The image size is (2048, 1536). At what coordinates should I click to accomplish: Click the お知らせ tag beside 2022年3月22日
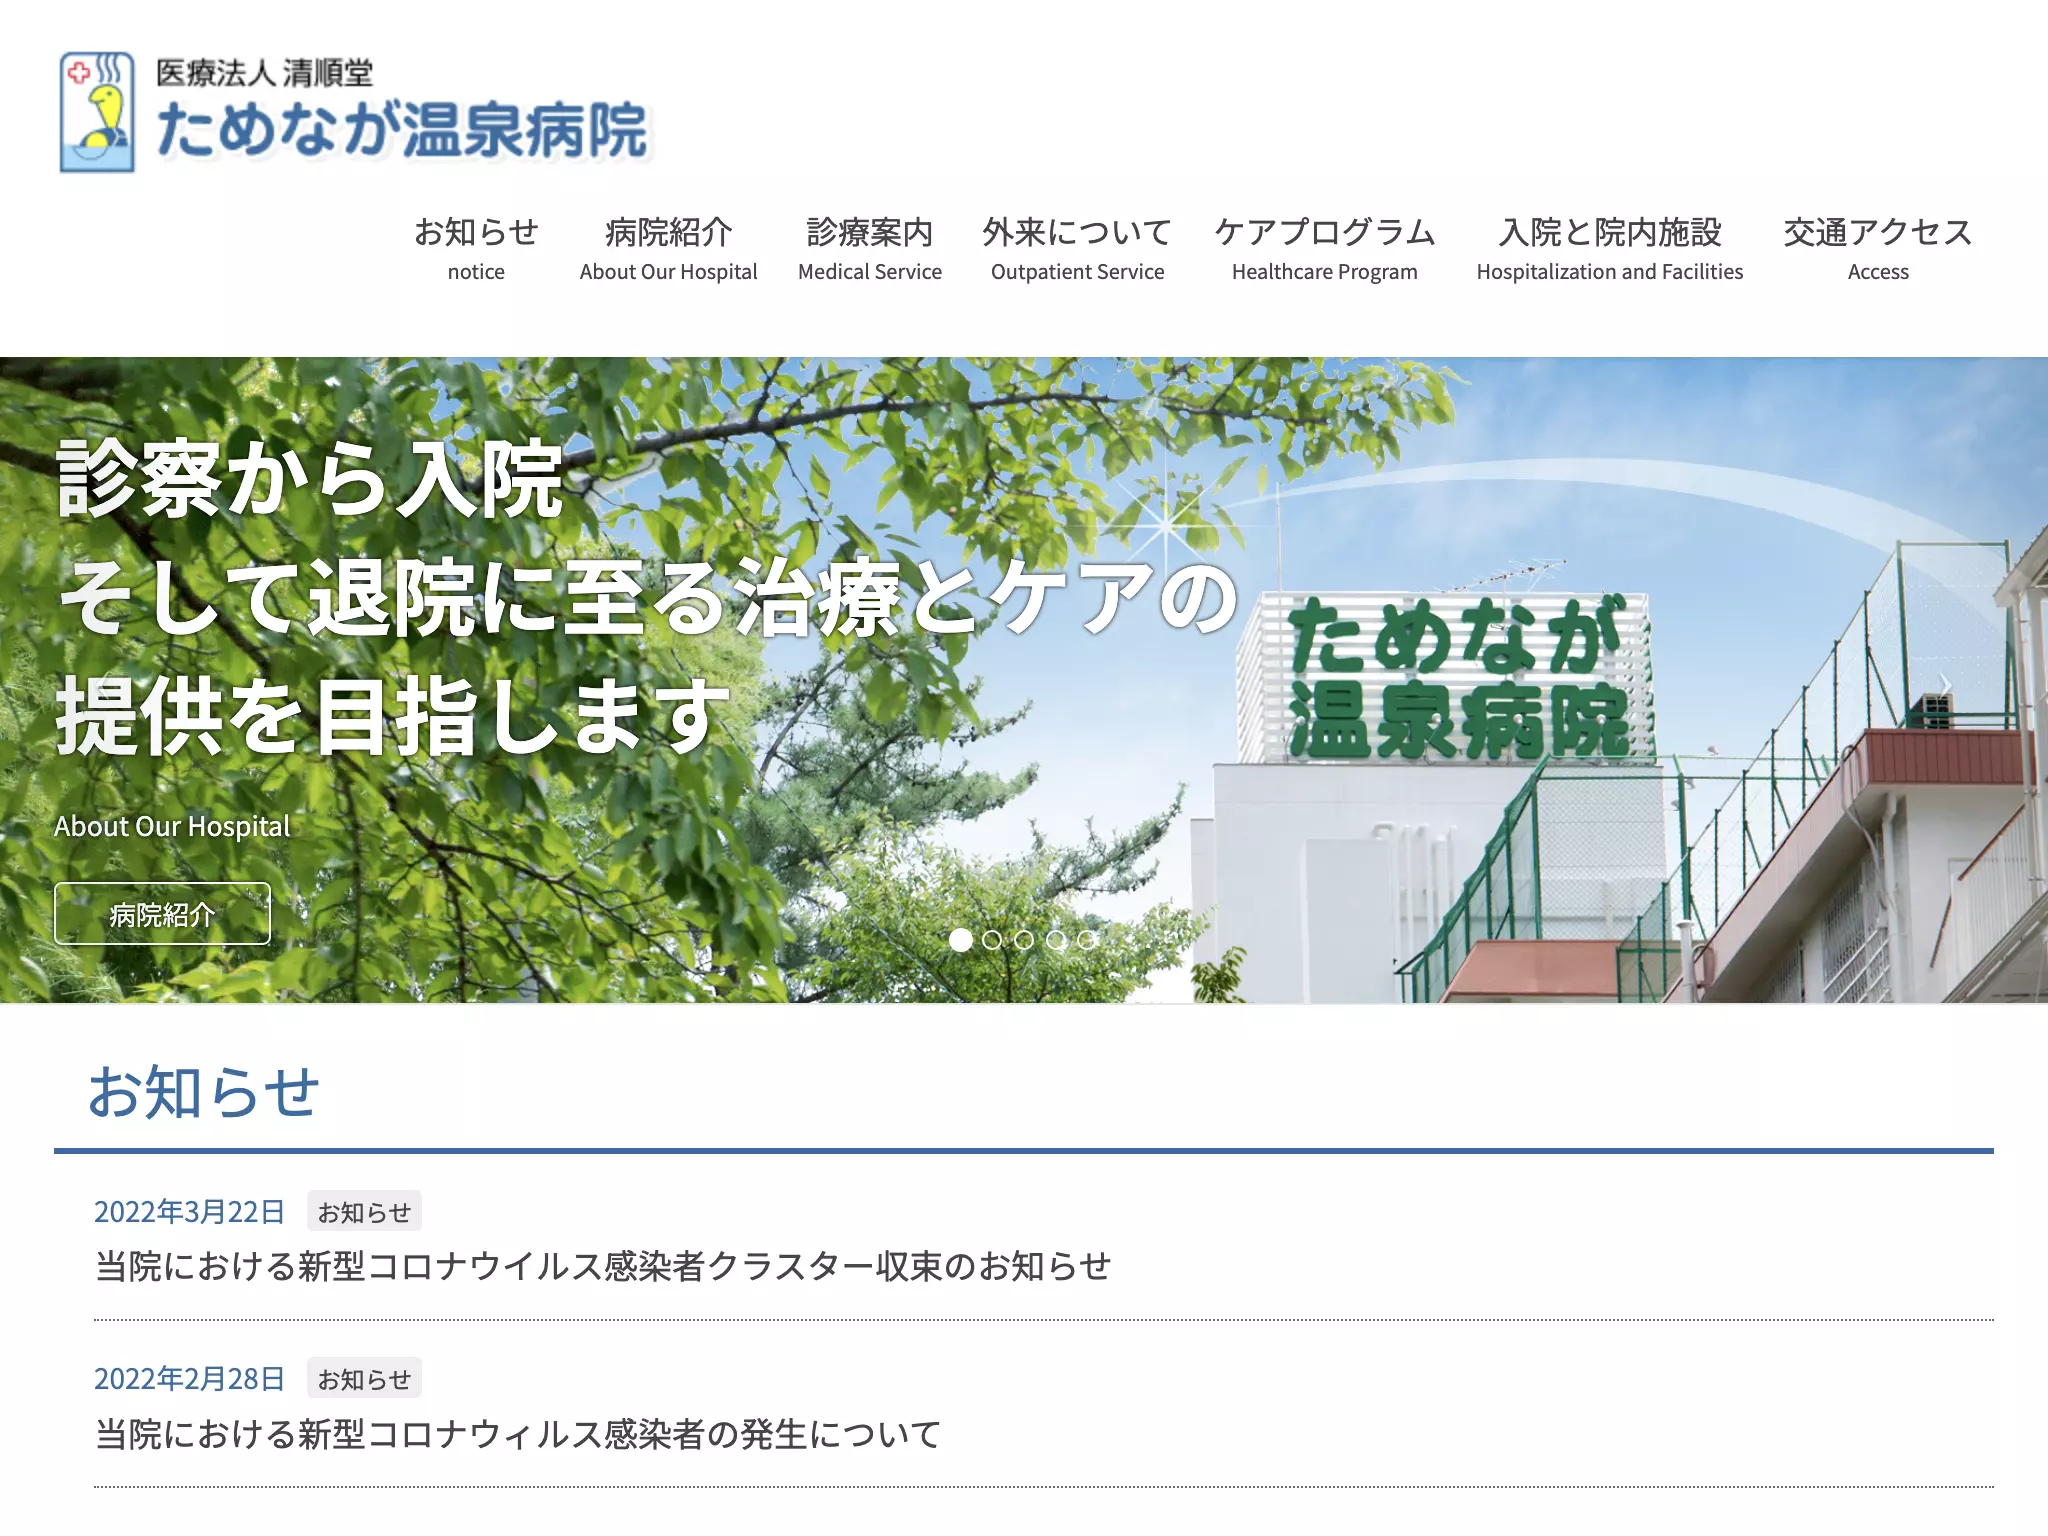[x=364, y=1212]
